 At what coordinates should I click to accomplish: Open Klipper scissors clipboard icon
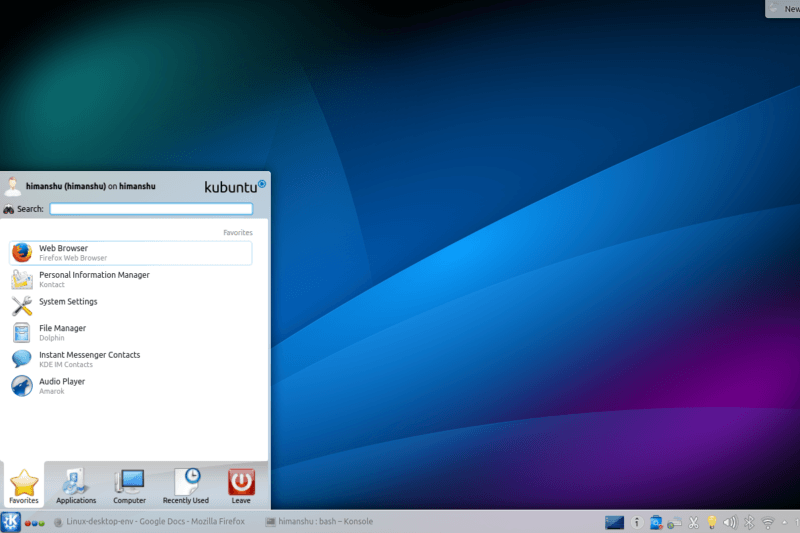click(x=693, y=522)
